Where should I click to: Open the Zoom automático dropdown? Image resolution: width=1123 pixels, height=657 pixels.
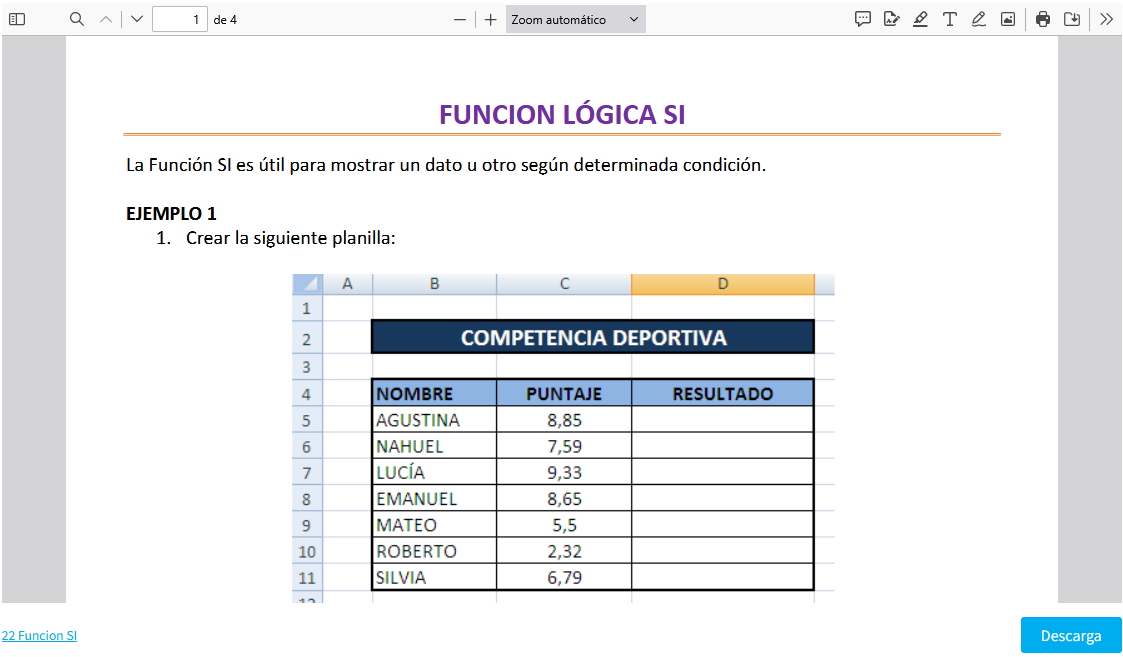[575, 19]
